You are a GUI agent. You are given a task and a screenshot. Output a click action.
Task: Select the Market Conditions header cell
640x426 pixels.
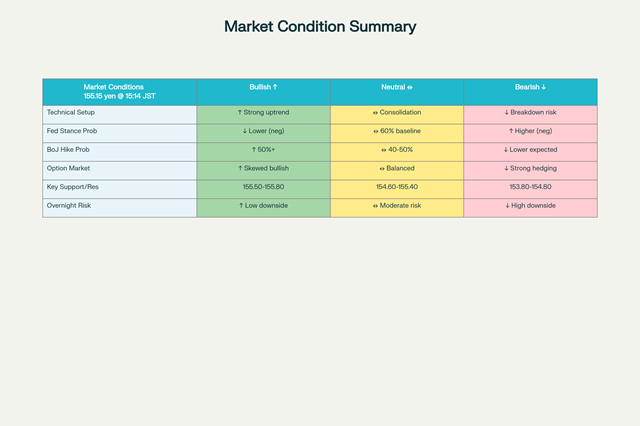coord(119,91)
